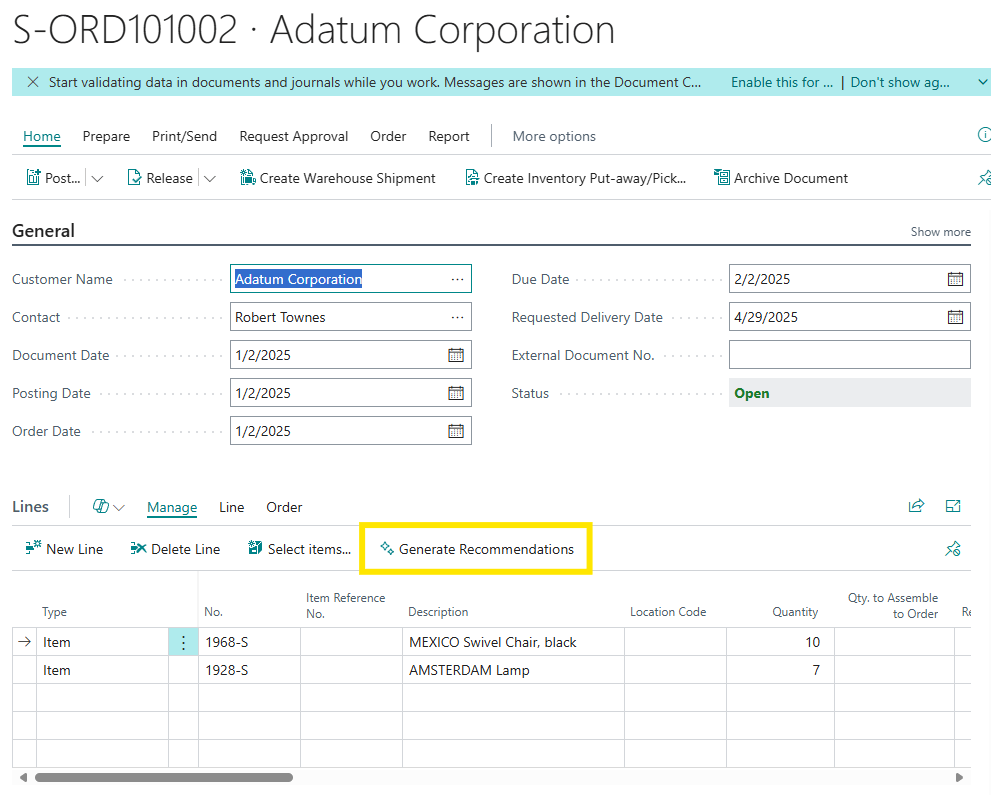This screenshot has width=991, height=795.
Task: Click Show more in General section
Action: pyautogui.click(x=940, y=231)
